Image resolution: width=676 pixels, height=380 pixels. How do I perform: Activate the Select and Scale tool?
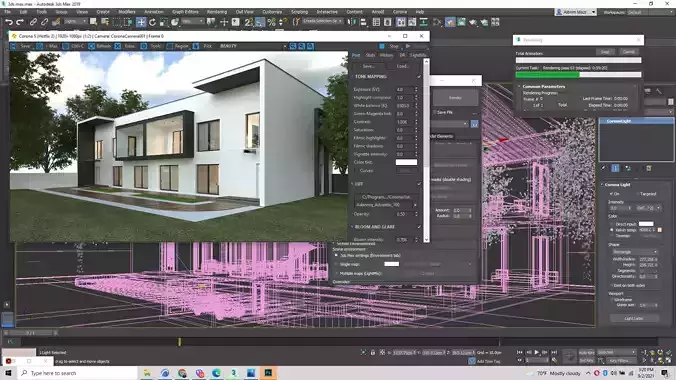pyautogui.click(x=163, y=22)
